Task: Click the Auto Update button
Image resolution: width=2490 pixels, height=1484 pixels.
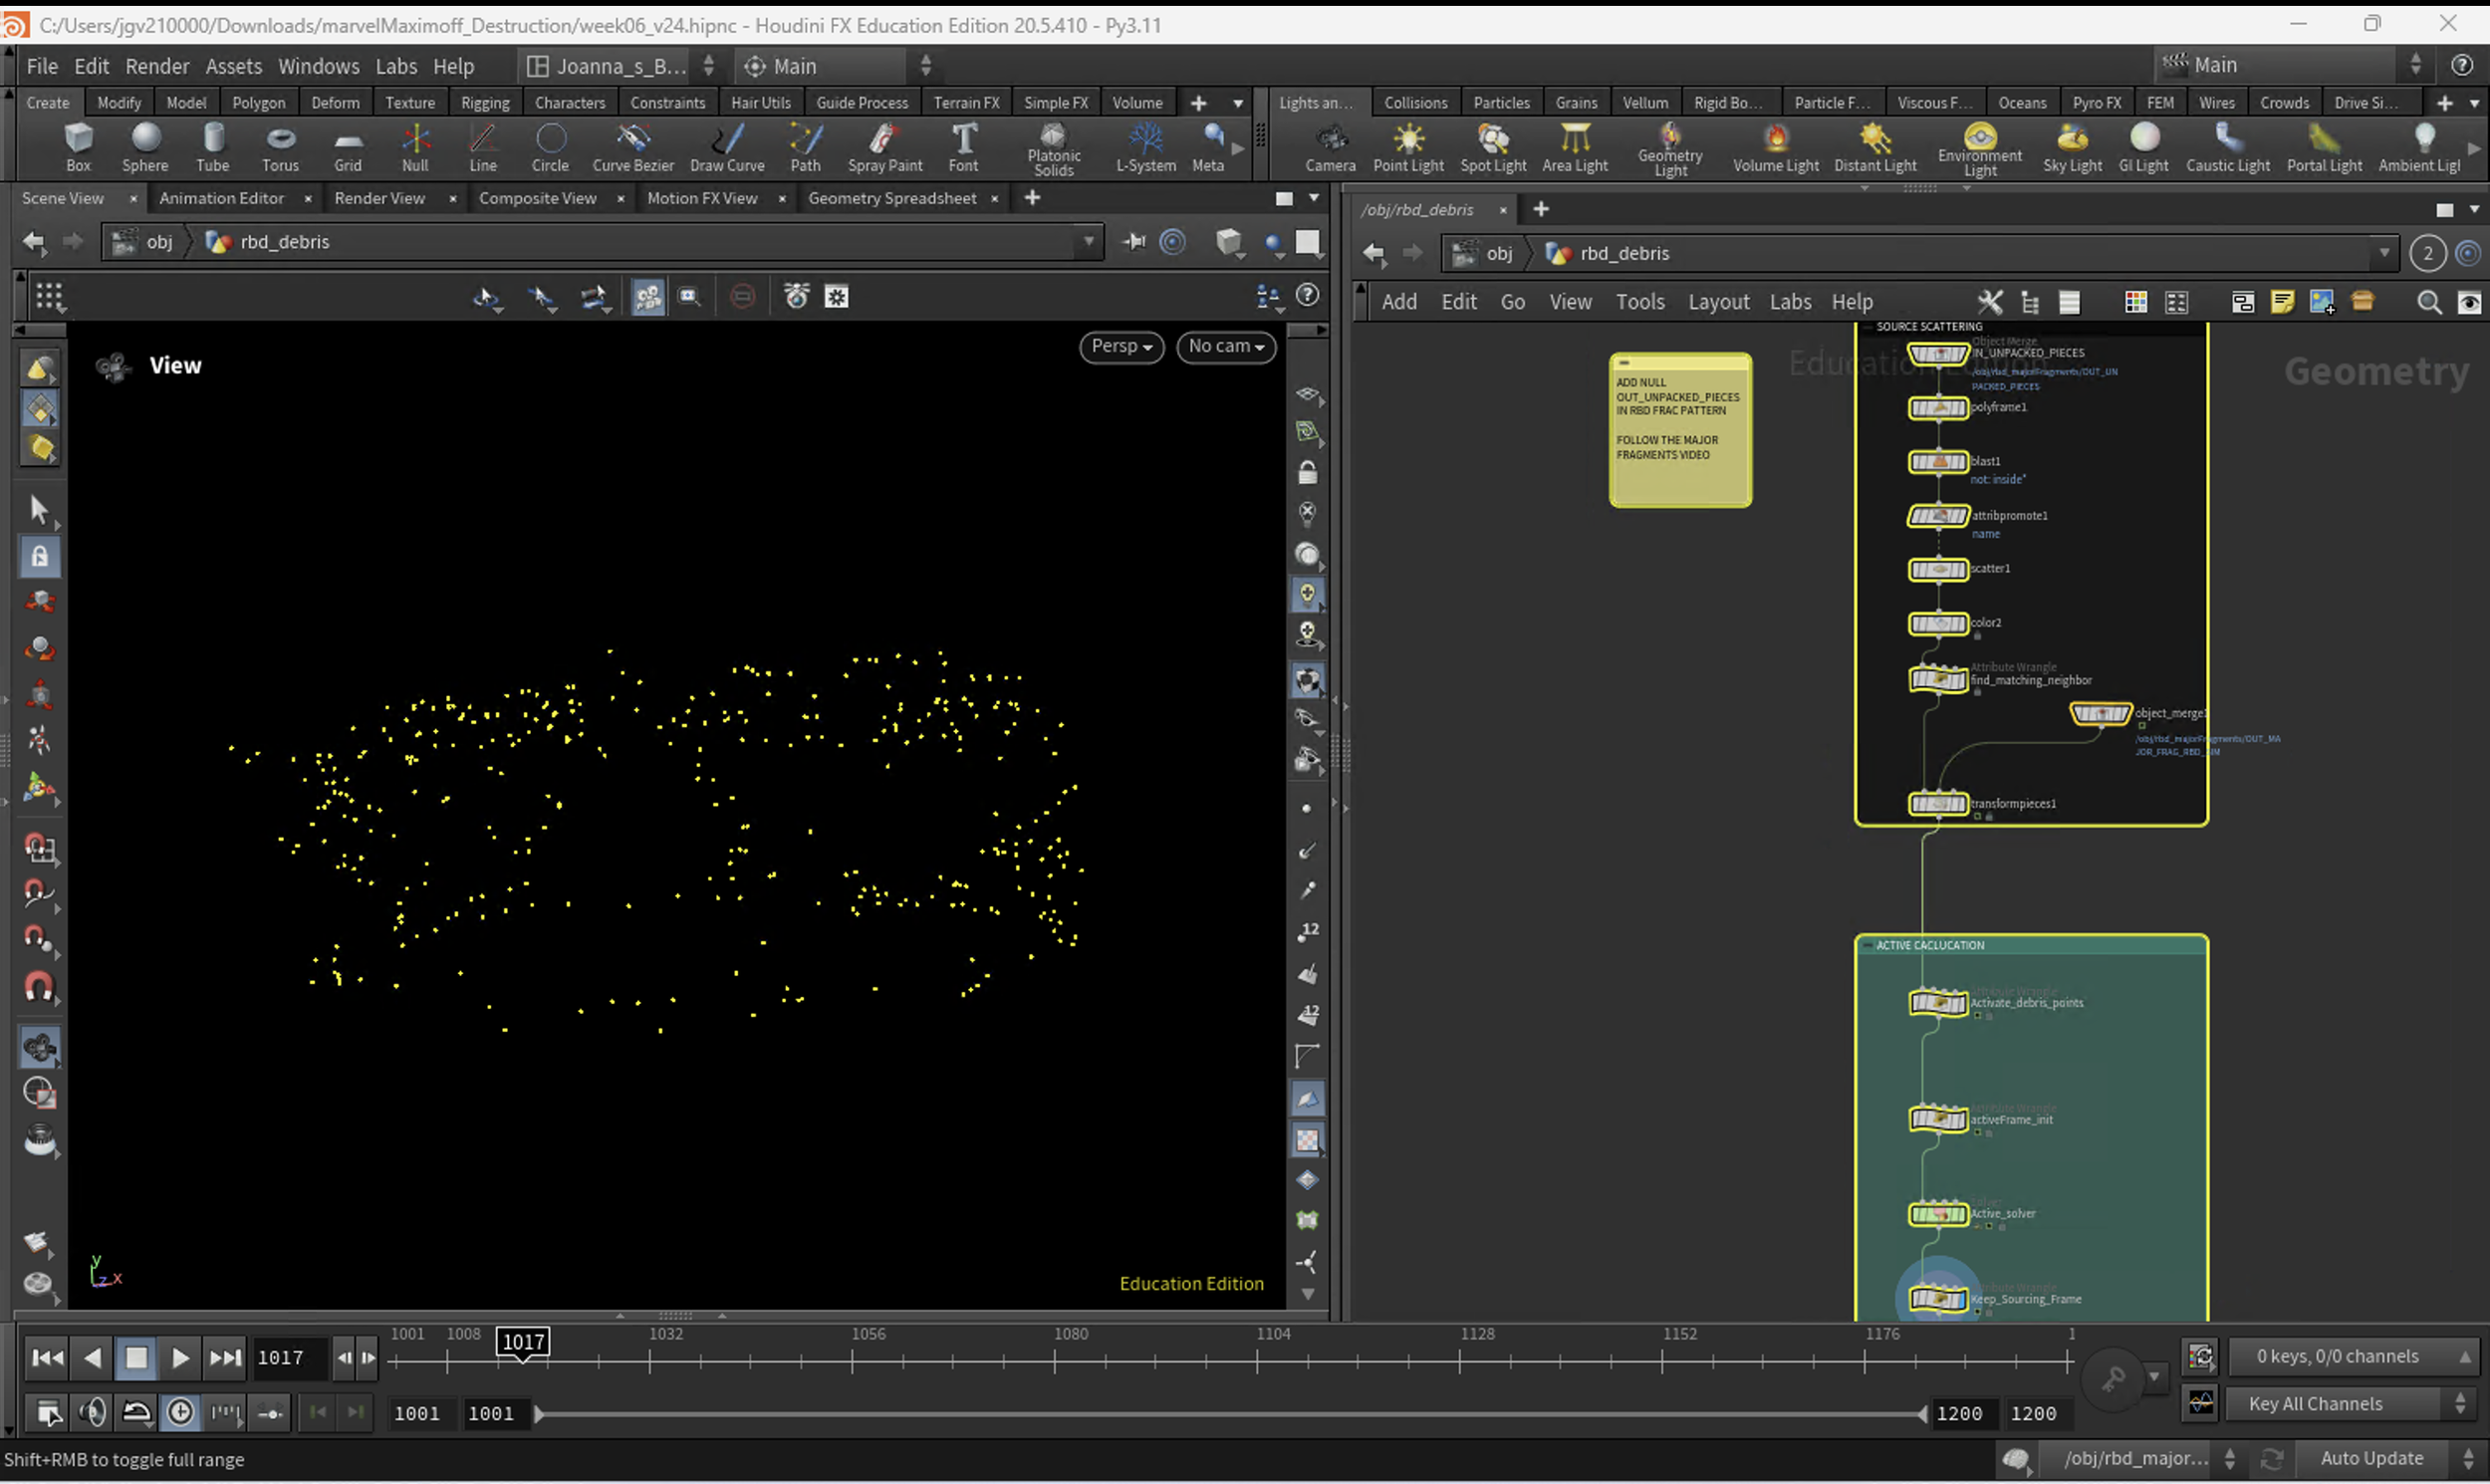Action: coord(2371,1458)
